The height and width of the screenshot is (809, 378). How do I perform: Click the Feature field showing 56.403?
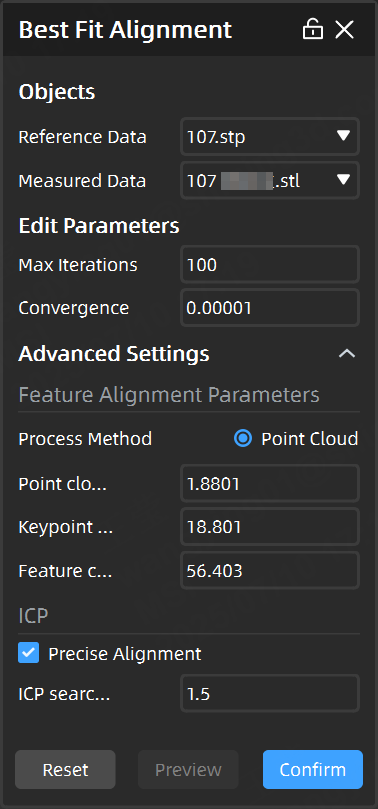tap(270, 571)
